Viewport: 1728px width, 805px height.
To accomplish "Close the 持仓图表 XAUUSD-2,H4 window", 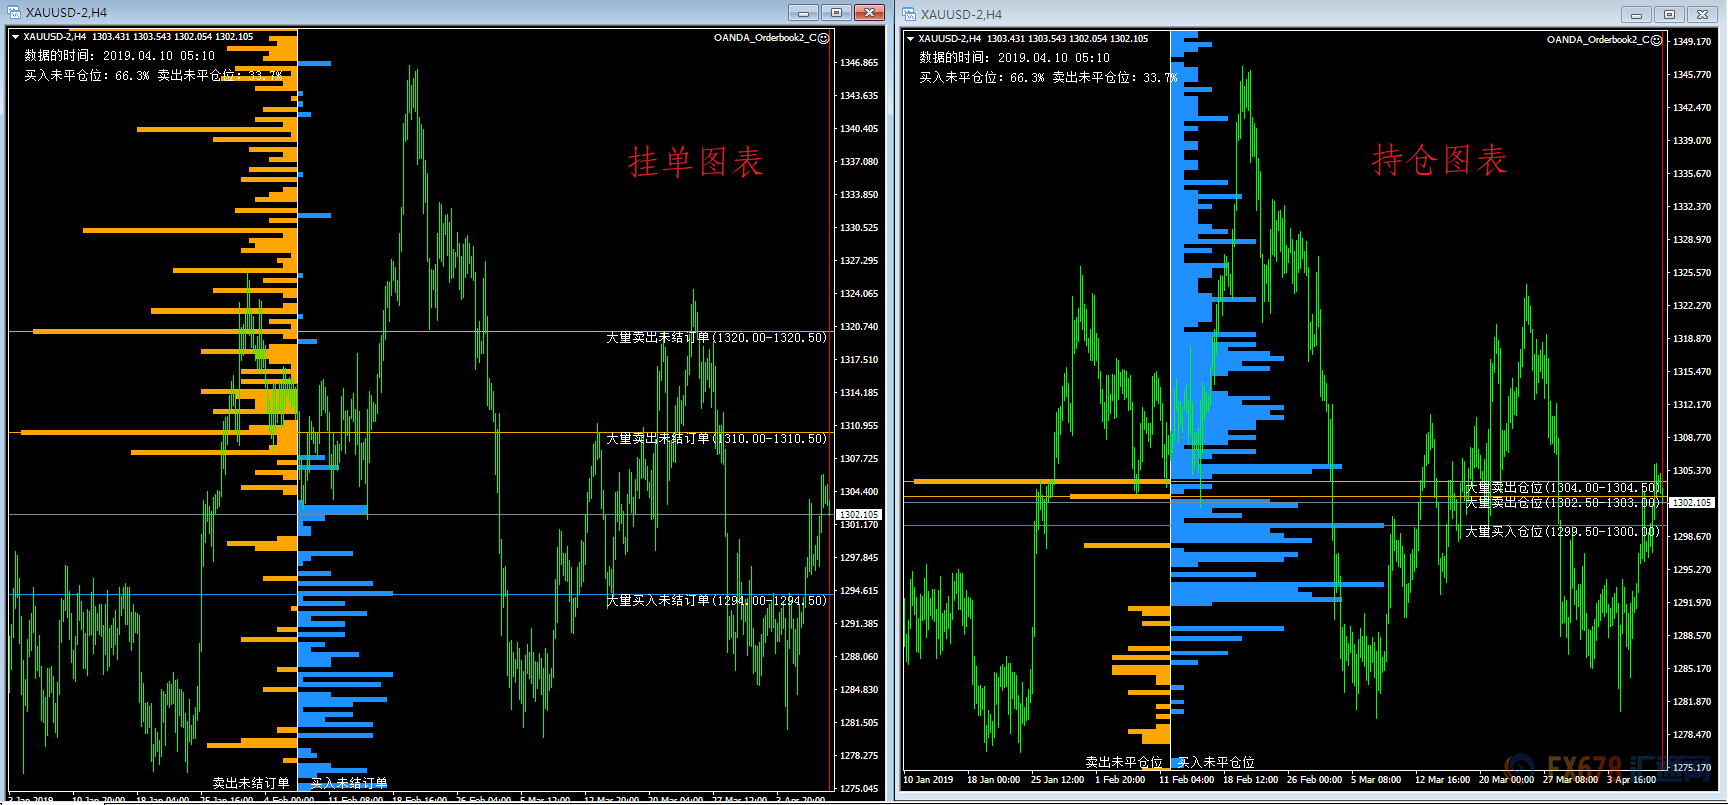I will click(x=1703, y=14).
